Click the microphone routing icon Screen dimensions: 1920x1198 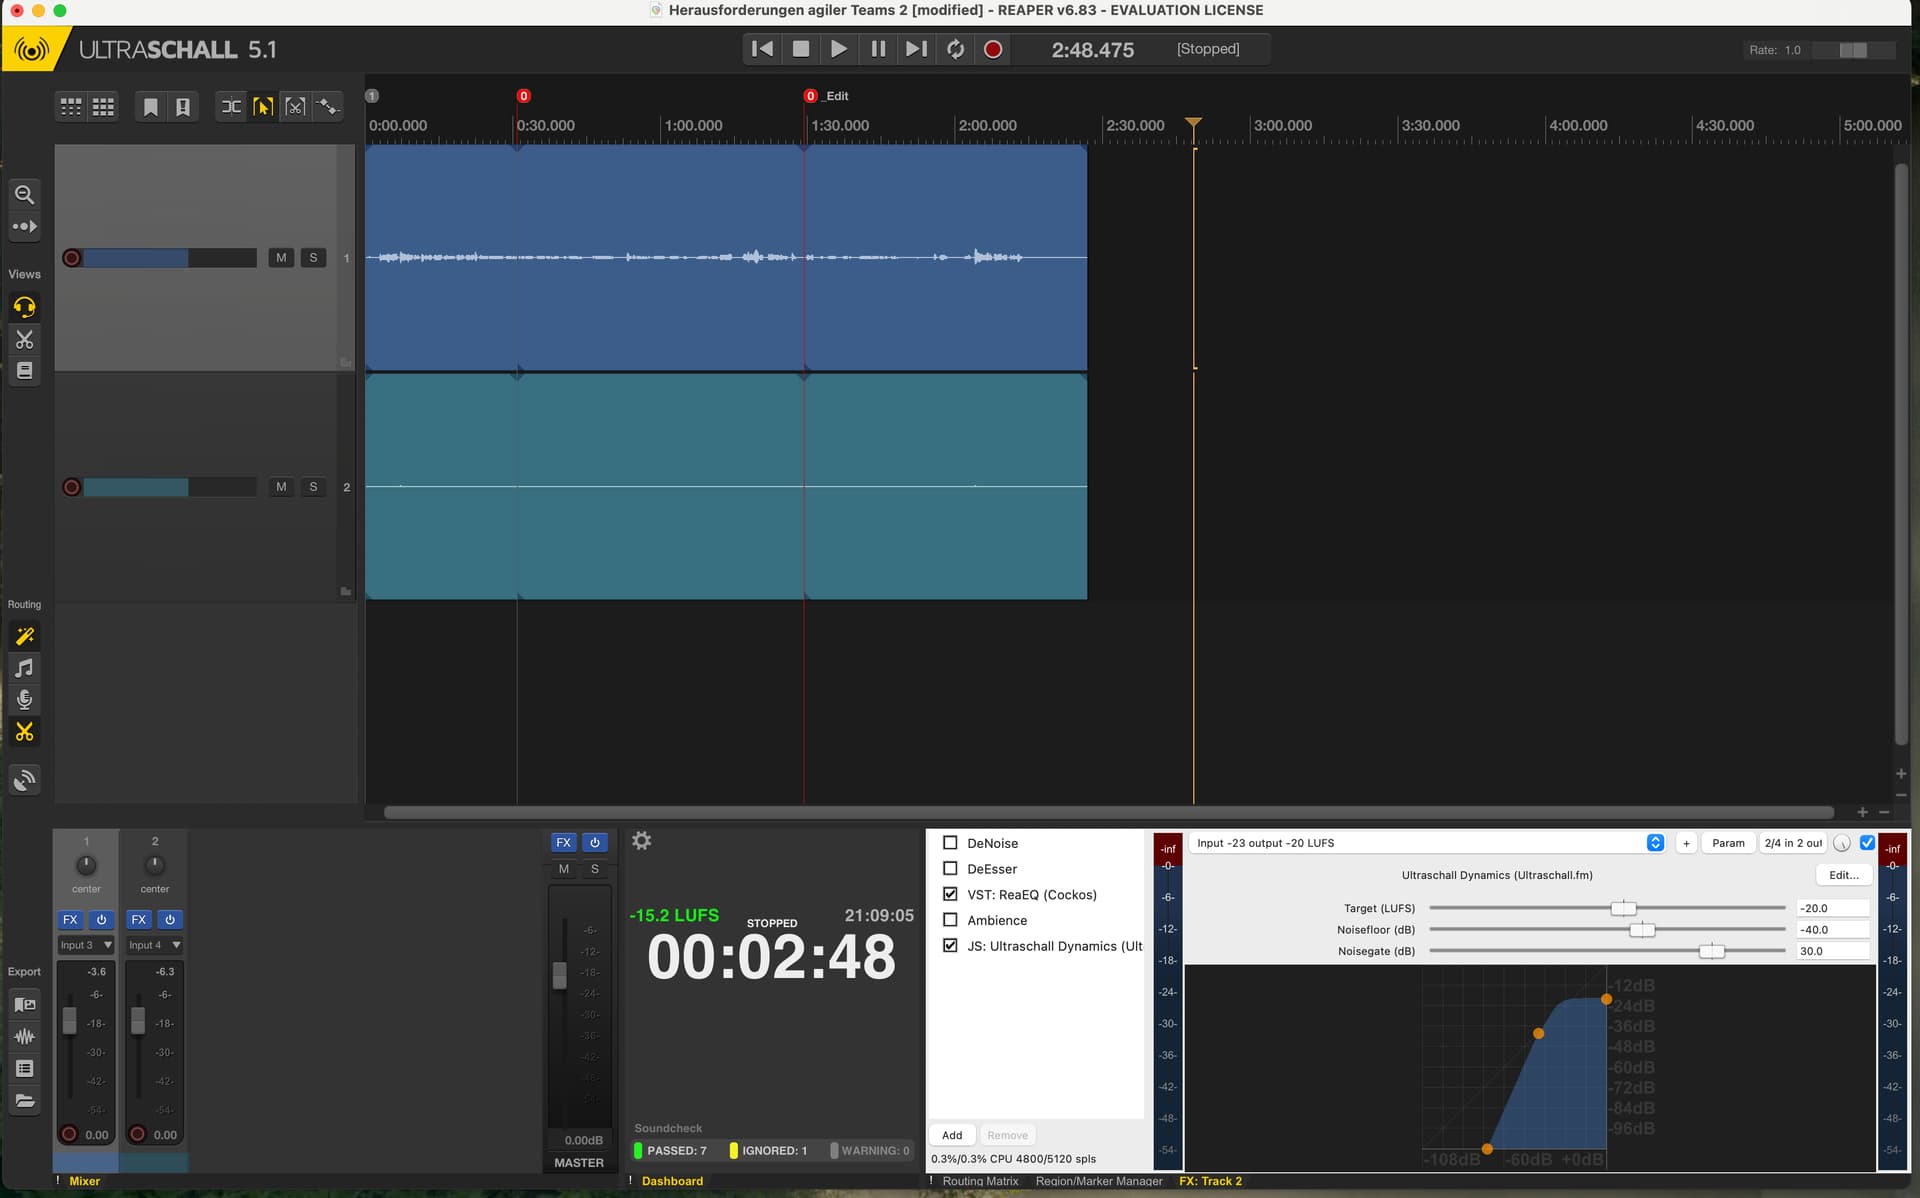click(x=25, y=700)
